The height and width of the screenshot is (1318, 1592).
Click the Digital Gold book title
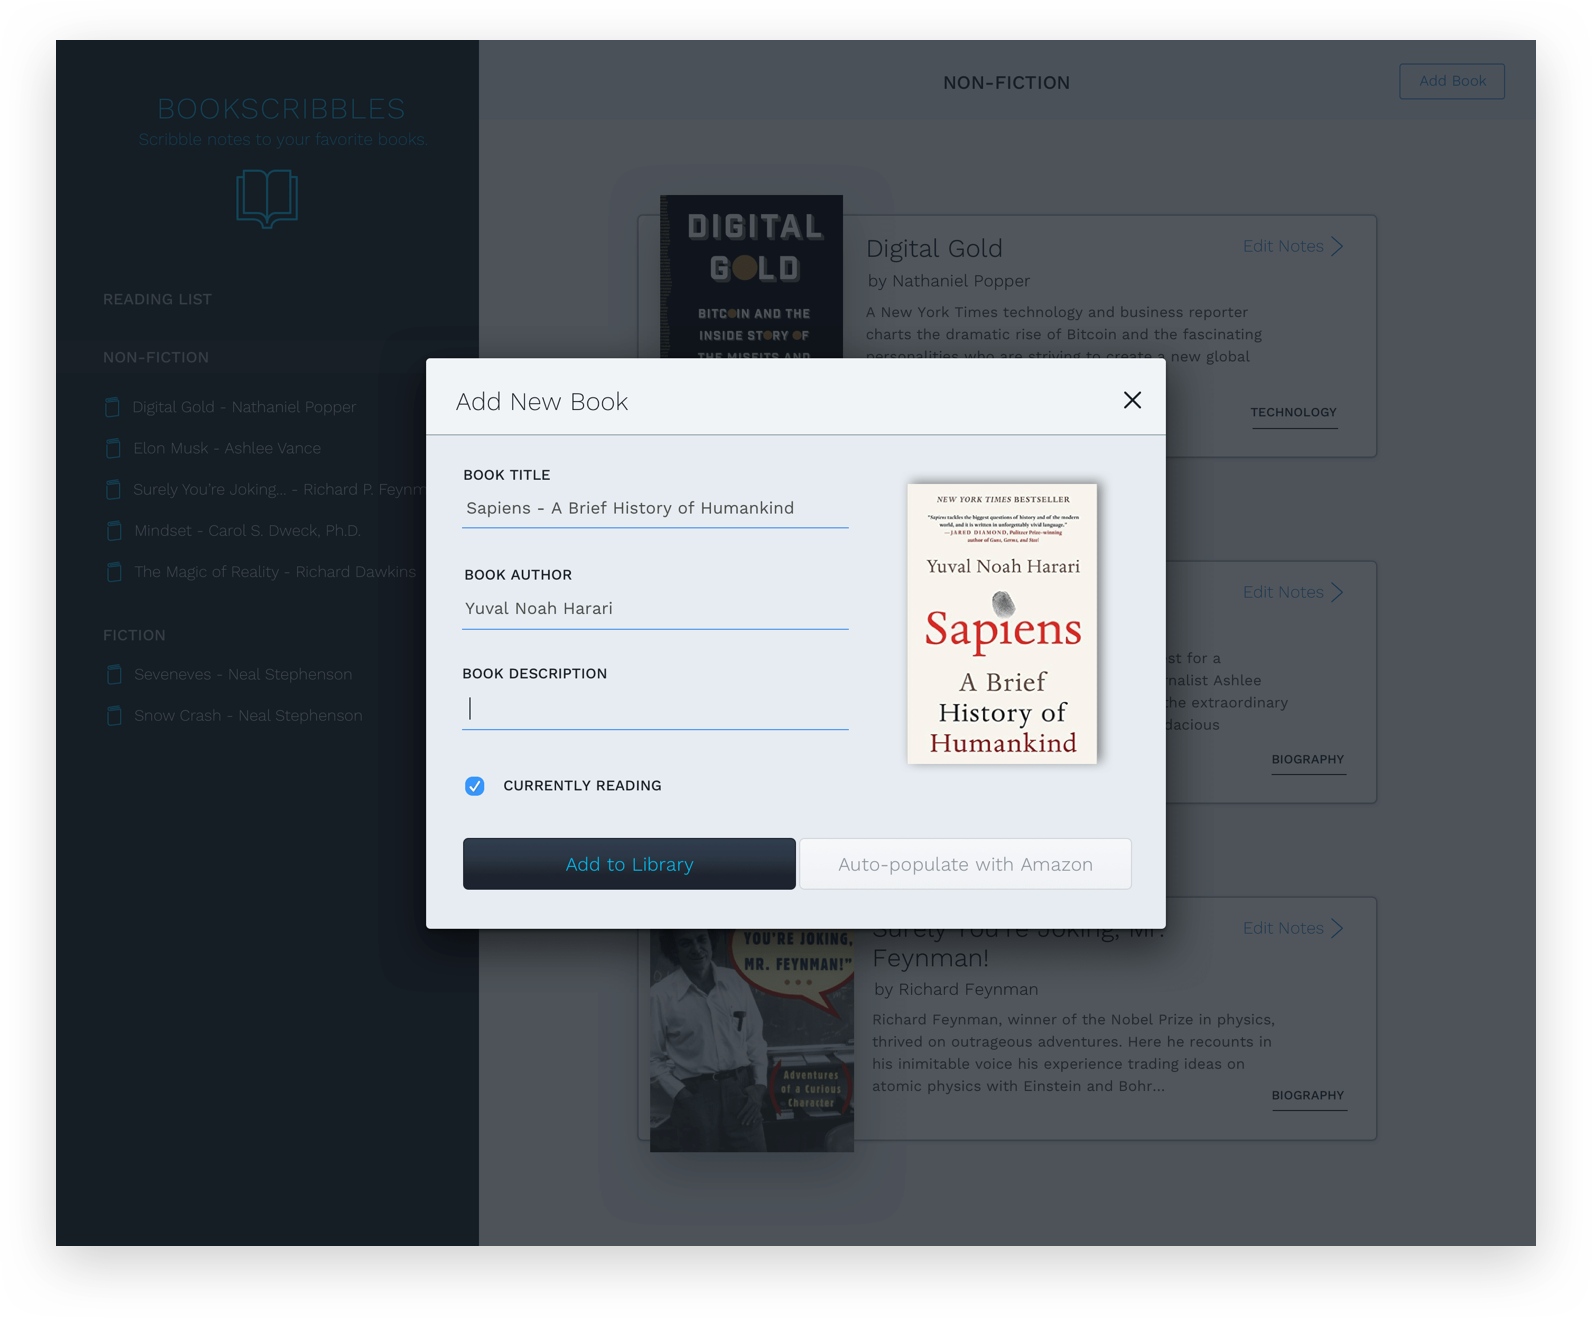point(934,249)
